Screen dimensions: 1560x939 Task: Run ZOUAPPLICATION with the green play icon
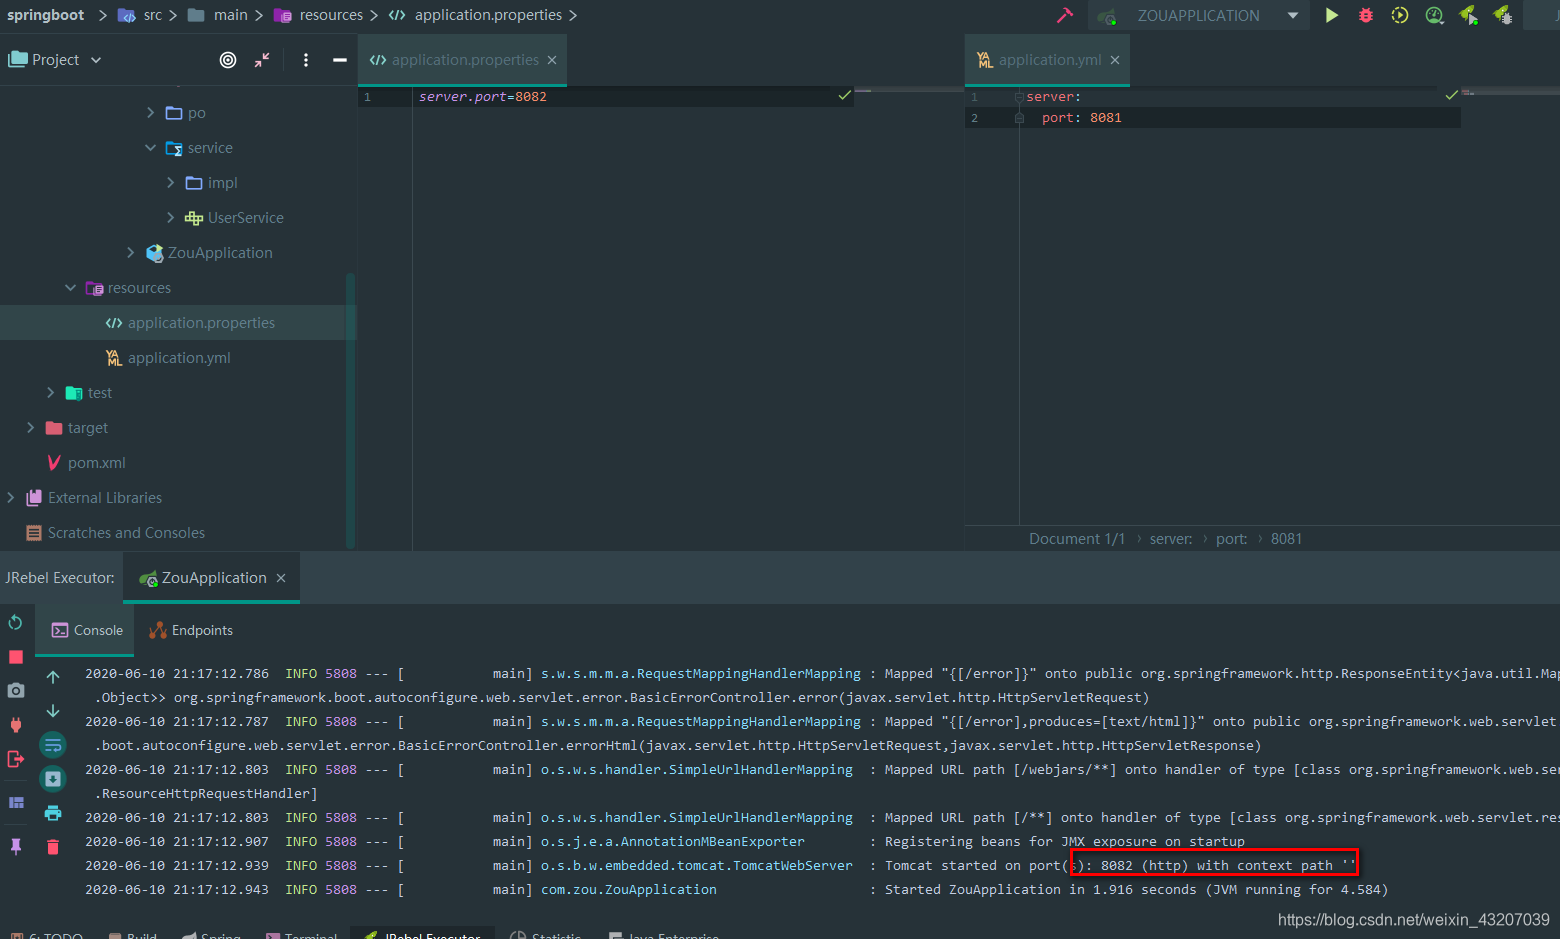pyautogui.click(x=1331, y=15)
